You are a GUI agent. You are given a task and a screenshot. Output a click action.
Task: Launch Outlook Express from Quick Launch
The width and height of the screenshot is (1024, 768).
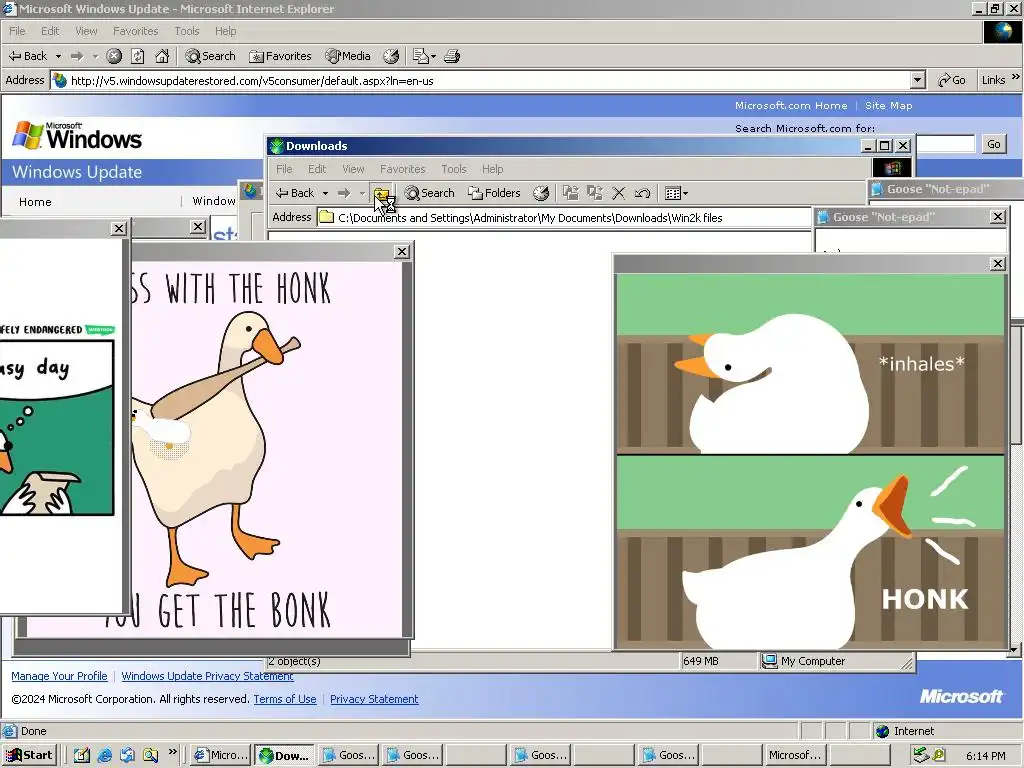pyautogui.click(x=127, y=756)
